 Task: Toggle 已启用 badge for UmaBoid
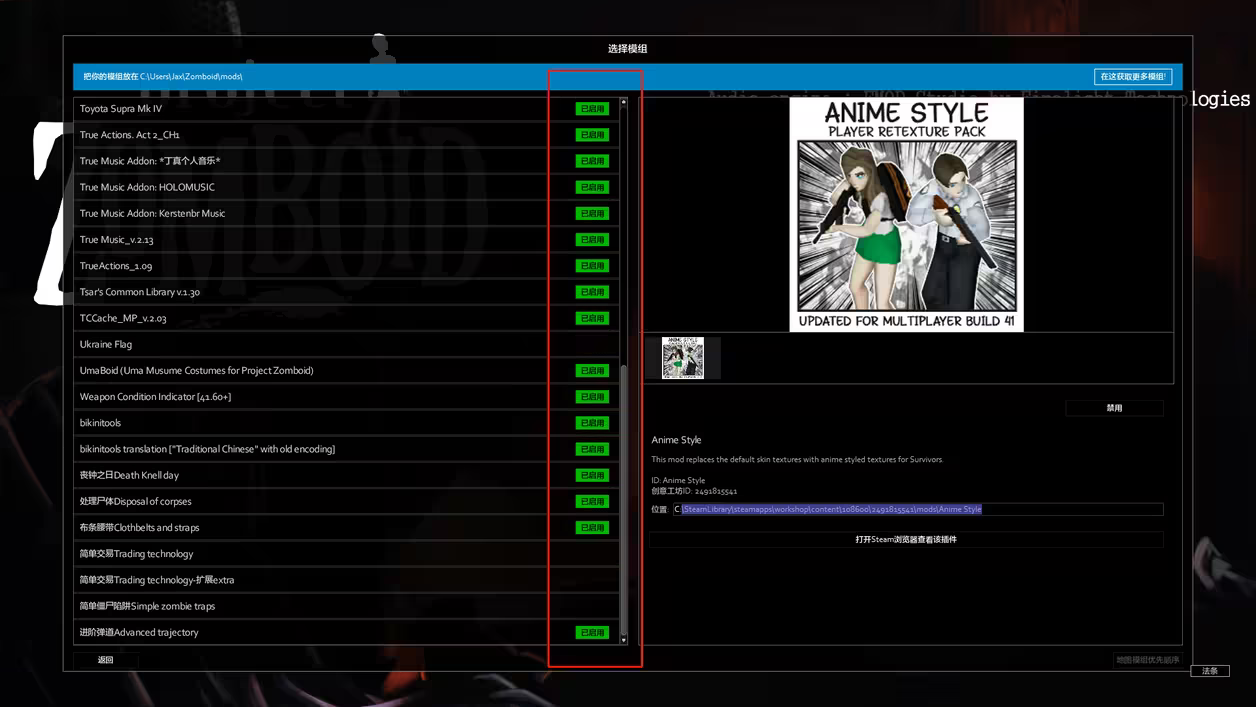pyautogui.click(x=592, y=370)
